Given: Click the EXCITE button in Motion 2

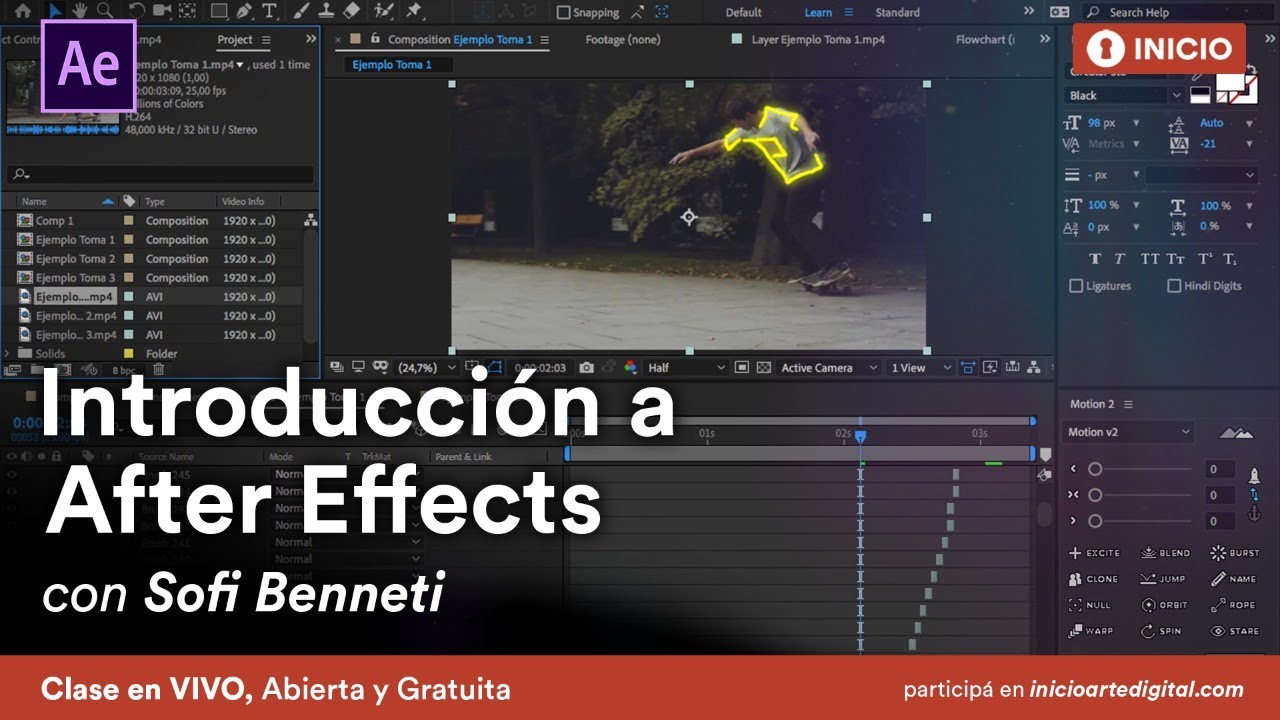Looking at the screenshot, I should pyautogui.click(x=1094, y=553).
